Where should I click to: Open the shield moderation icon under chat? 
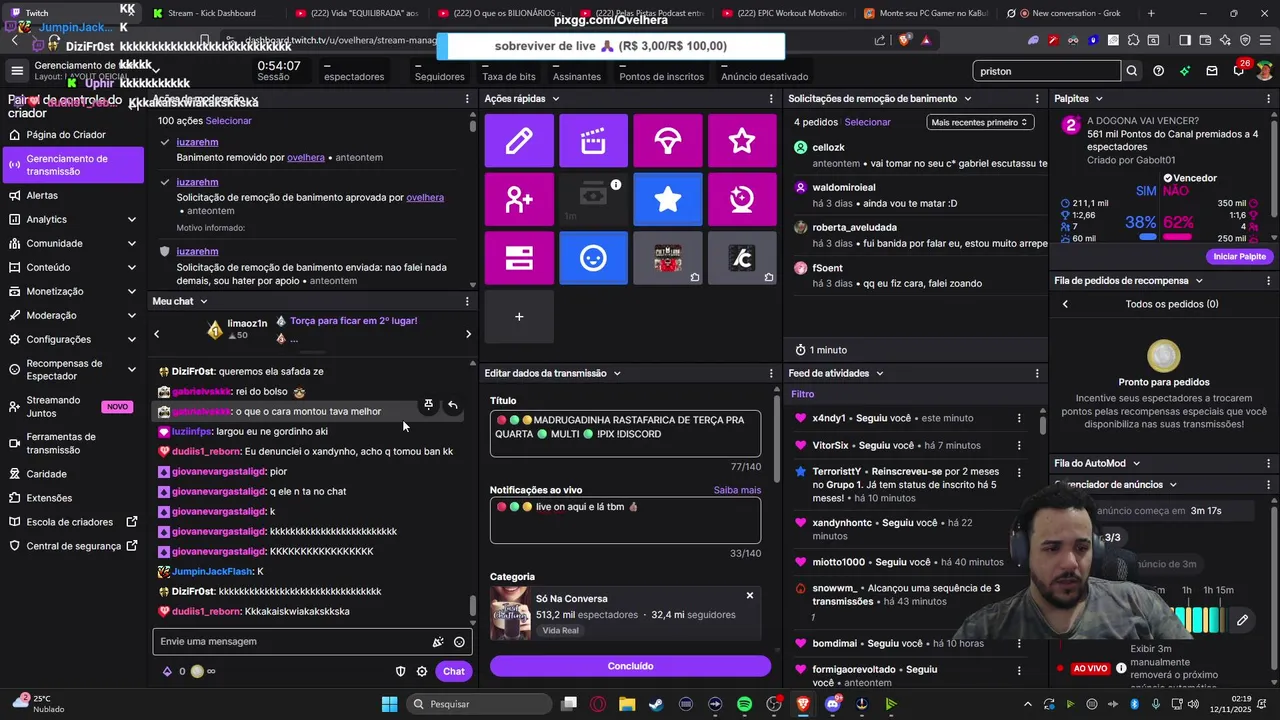(400, 672)
